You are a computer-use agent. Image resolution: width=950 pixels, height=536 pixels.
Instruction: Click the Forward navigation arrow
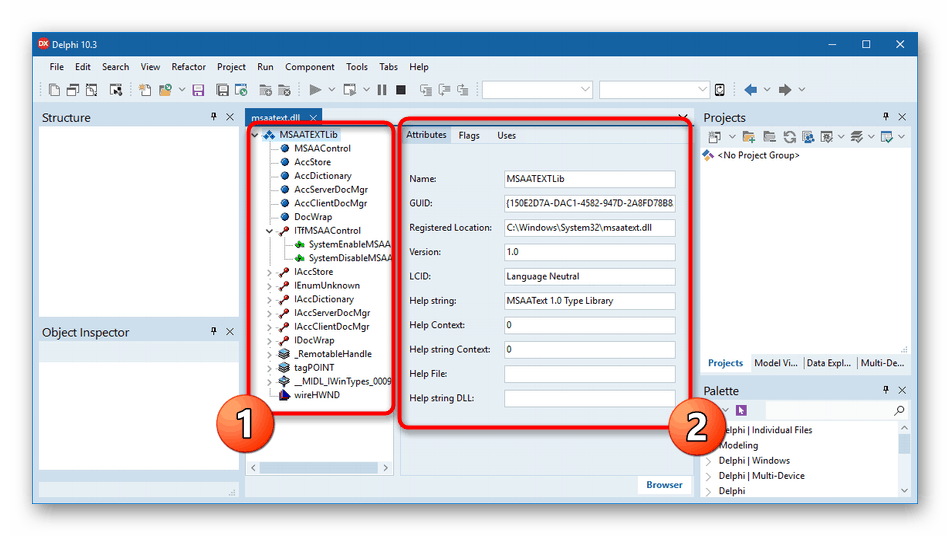pos(785,90)
